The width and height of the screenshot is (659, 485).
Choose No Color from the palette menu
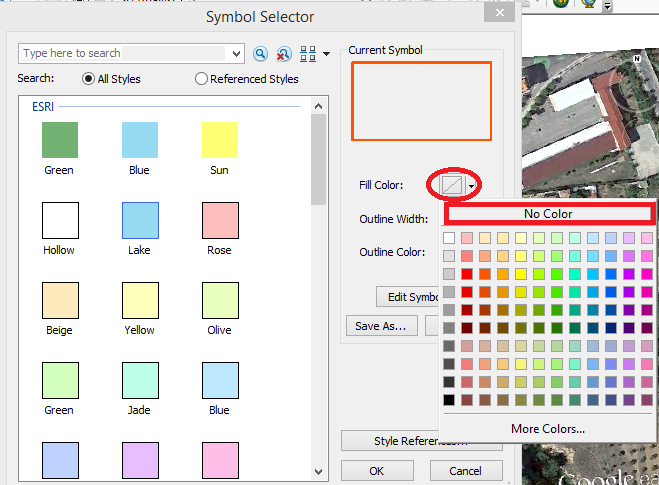548,214
